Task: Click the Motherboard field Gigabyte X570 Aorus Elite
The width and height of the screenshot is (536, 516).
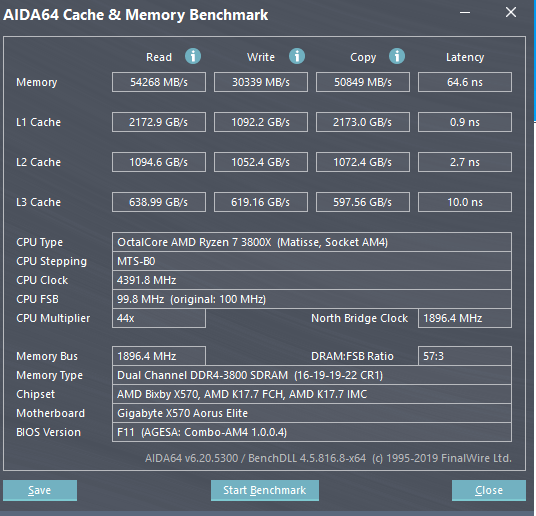Action: tap(312, 413)
